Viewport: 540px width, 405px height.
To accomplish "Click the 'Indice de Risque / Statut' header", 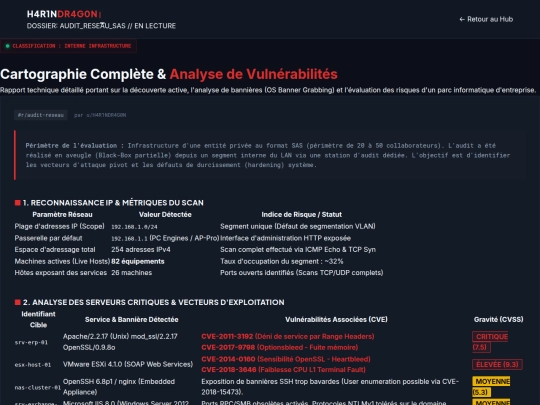I will [302, 215].
